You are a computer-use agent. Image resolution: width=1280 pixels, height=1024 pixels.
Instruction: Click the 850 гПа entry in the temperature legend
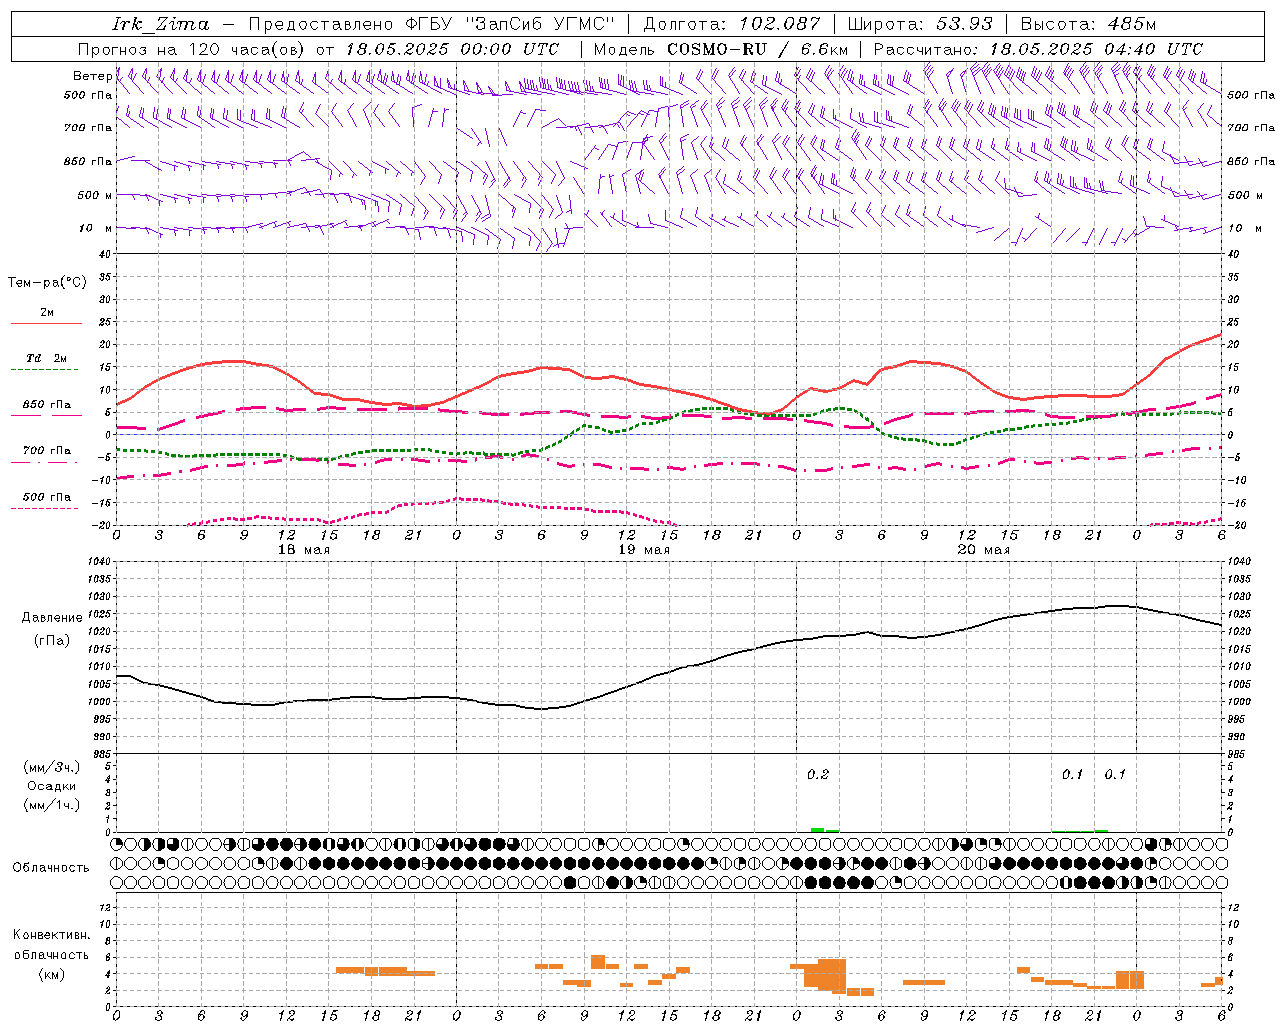pos(47,405)
